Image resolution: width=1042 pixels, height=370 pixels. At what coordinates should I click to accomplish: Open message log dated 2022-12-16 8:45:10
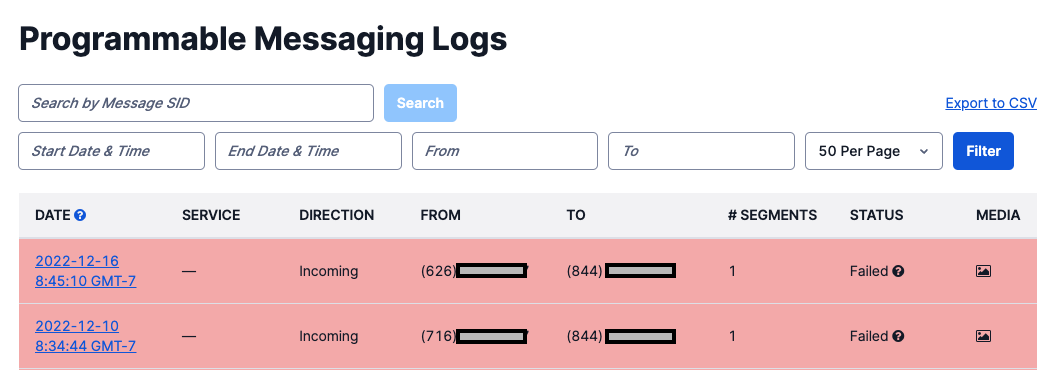pyautogui.click(x=86, y=271)
